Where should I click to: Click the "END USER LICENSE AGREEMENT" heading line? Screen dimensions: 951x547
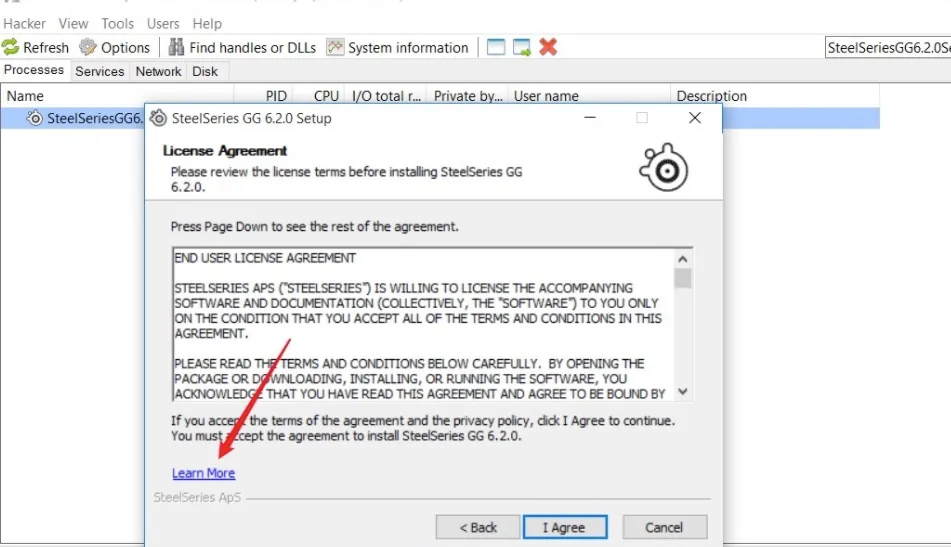click(x=265, y=258)
